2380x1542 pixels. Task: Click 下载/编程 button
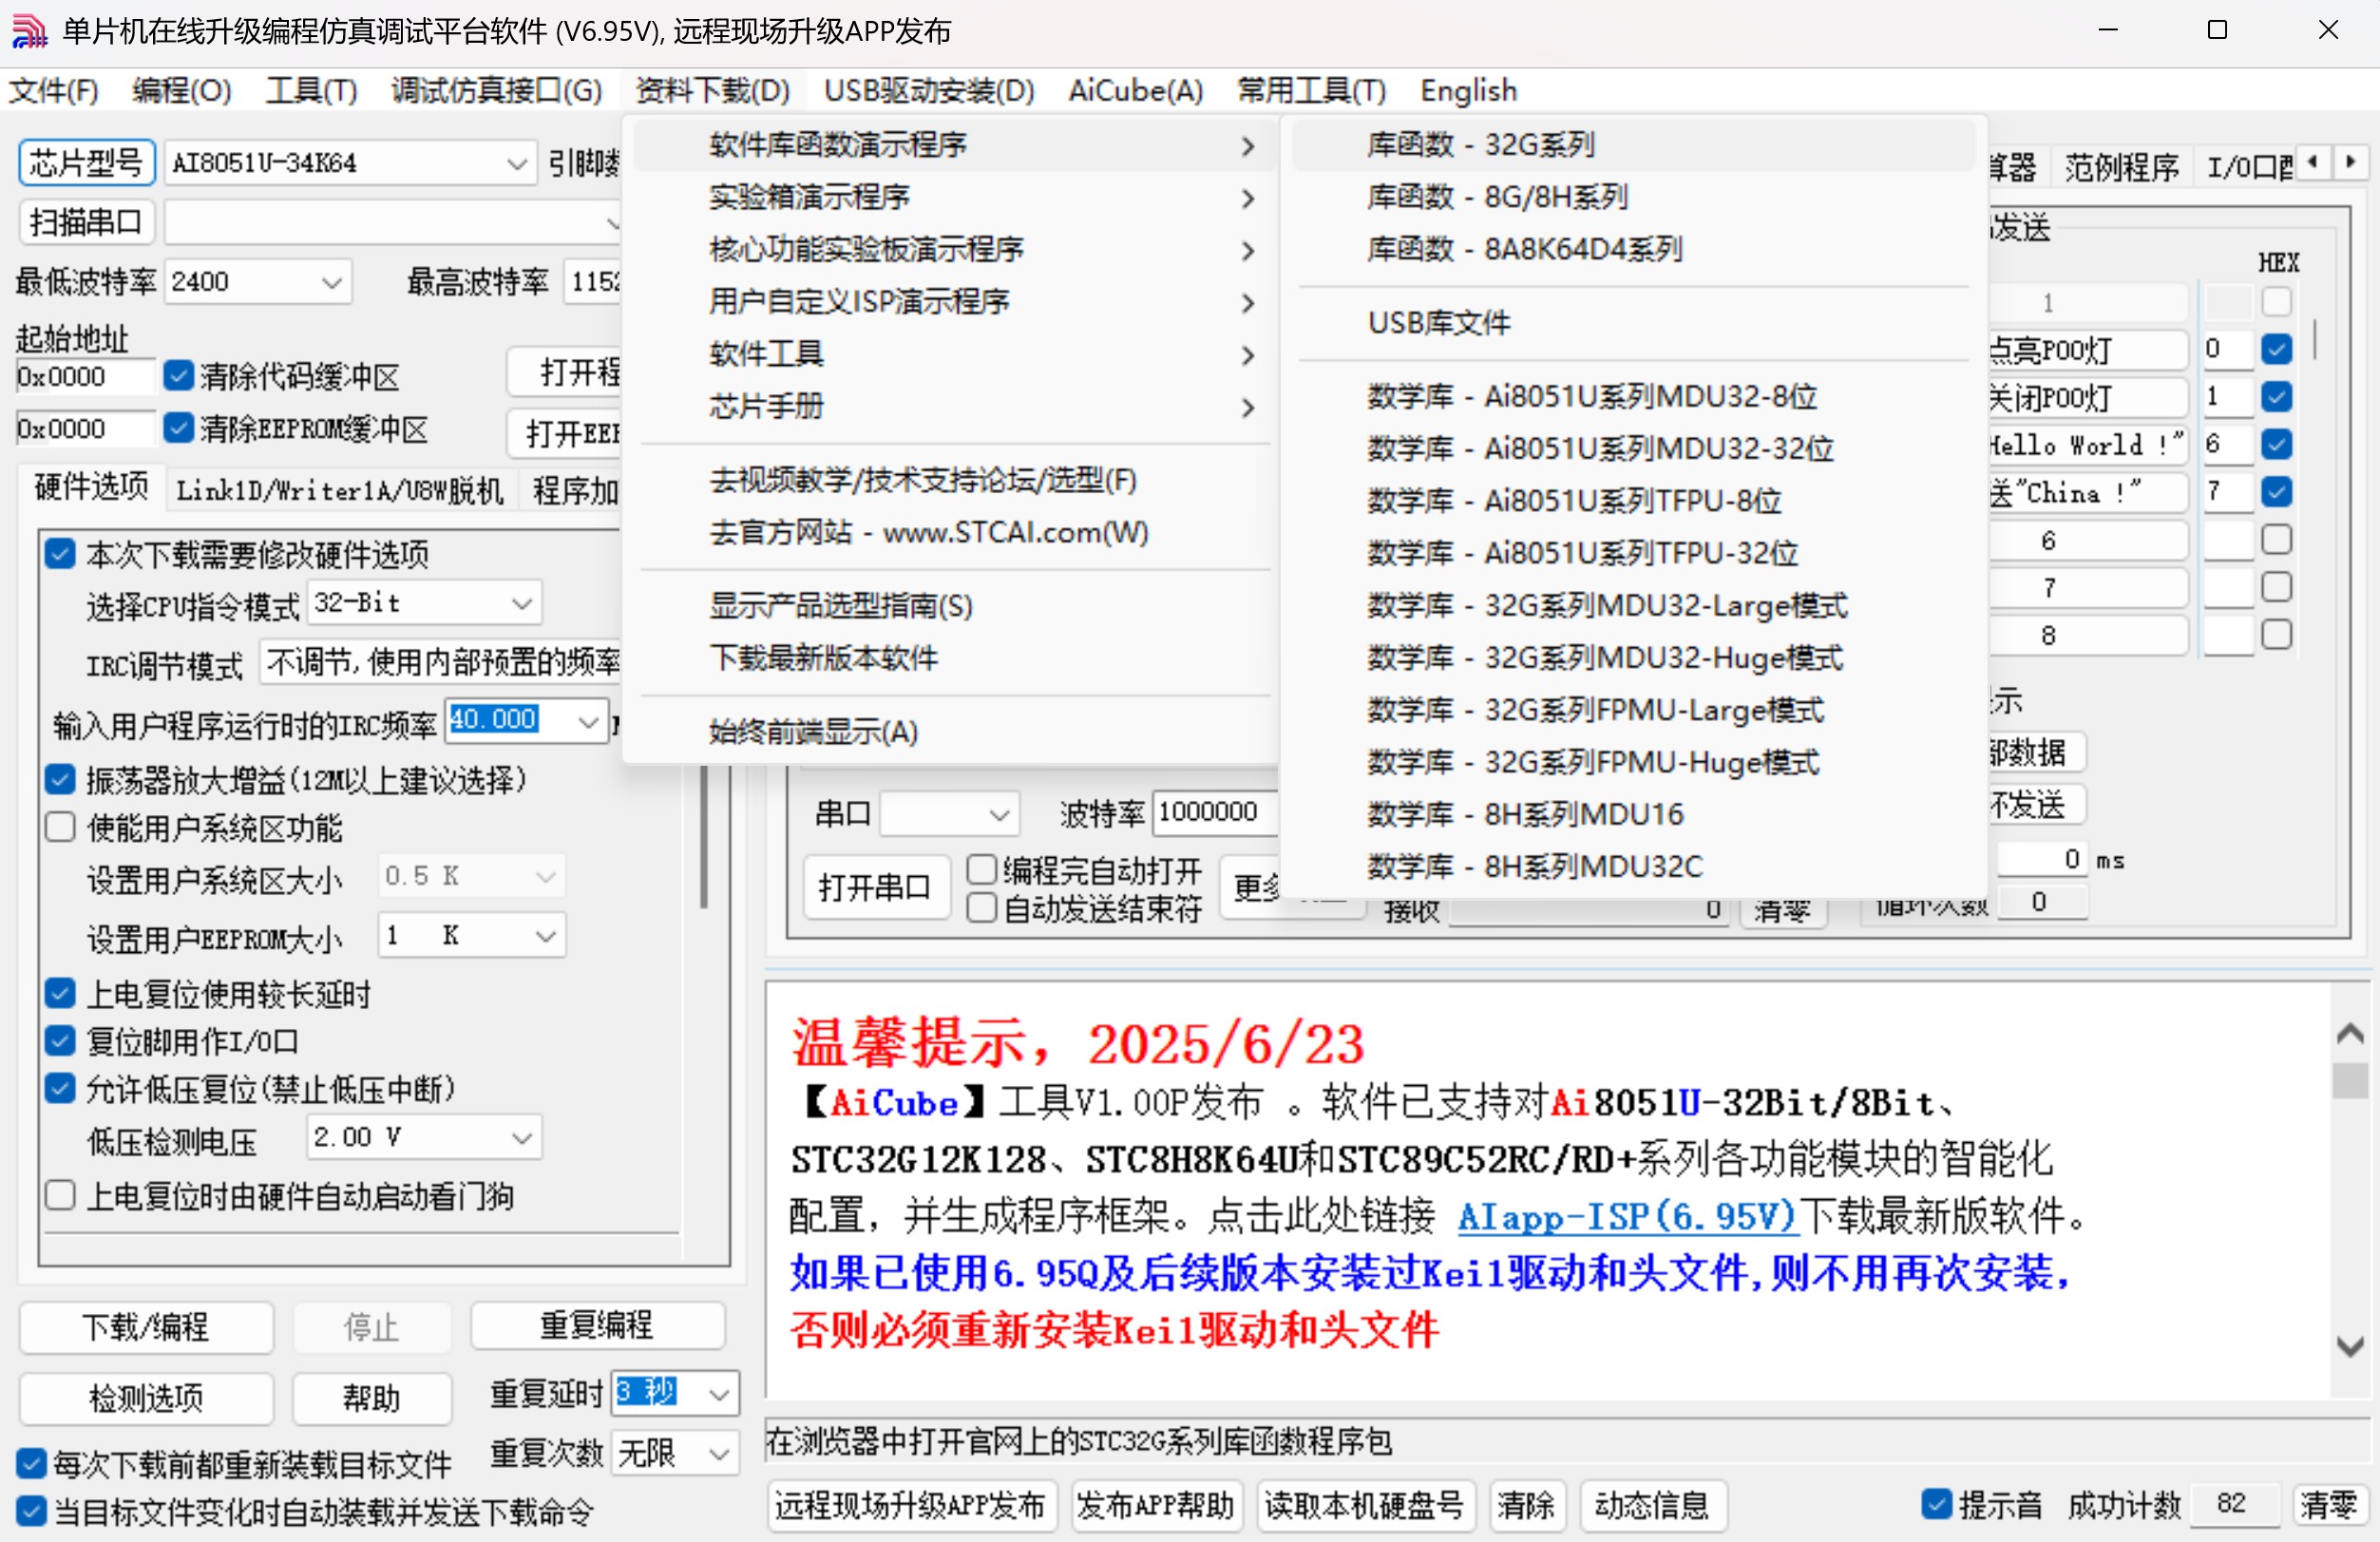pyautogui.click(x=146, y=1327)
